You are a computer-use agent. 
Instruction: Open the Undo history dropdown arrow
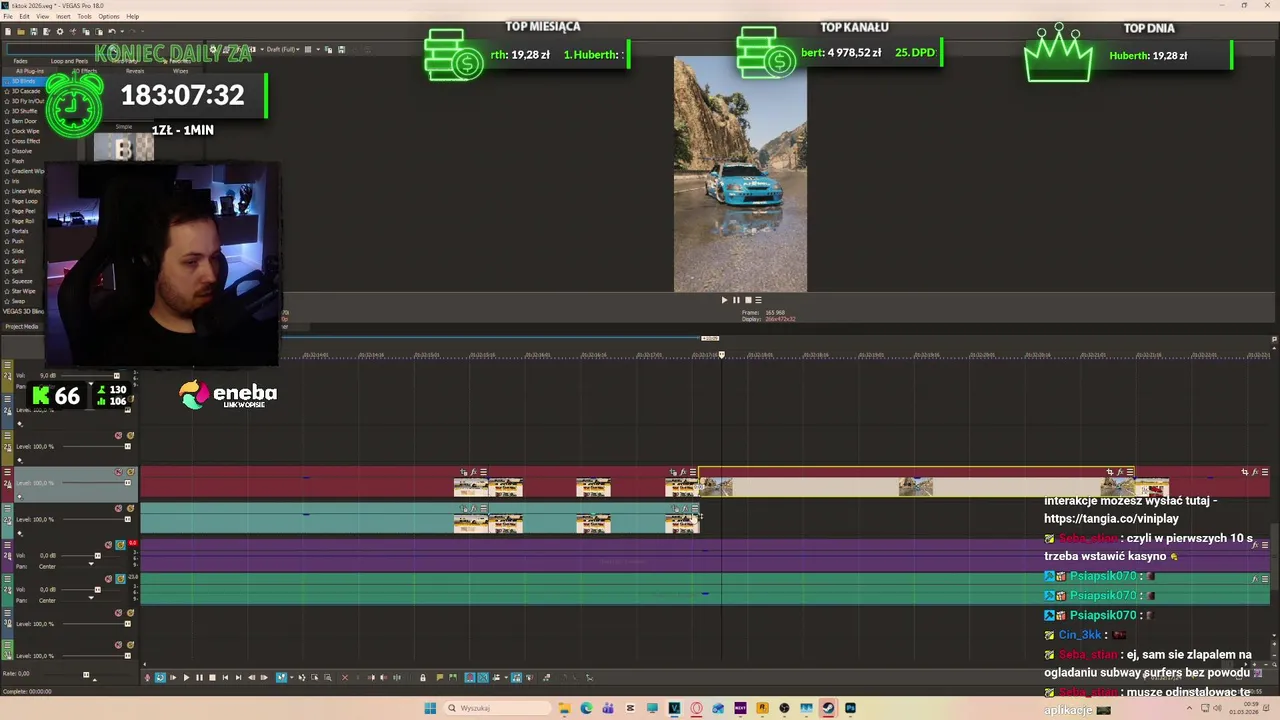click(122, 32)
